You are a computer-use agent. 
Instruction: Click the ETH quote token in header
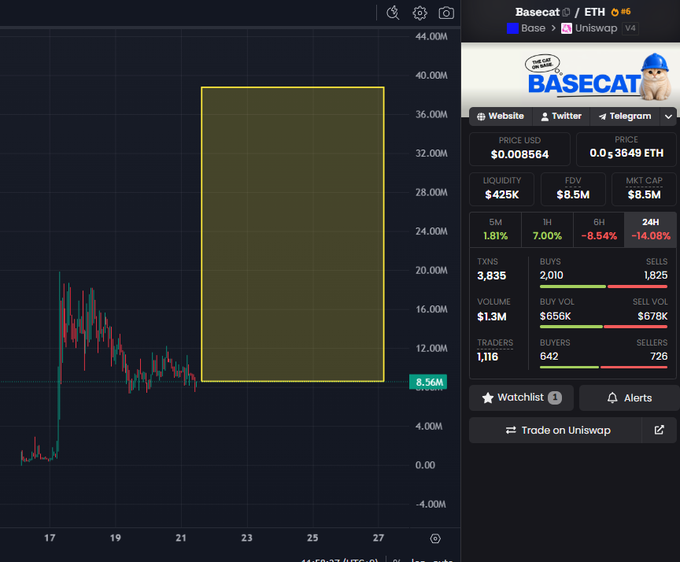(x=594, y=12)
